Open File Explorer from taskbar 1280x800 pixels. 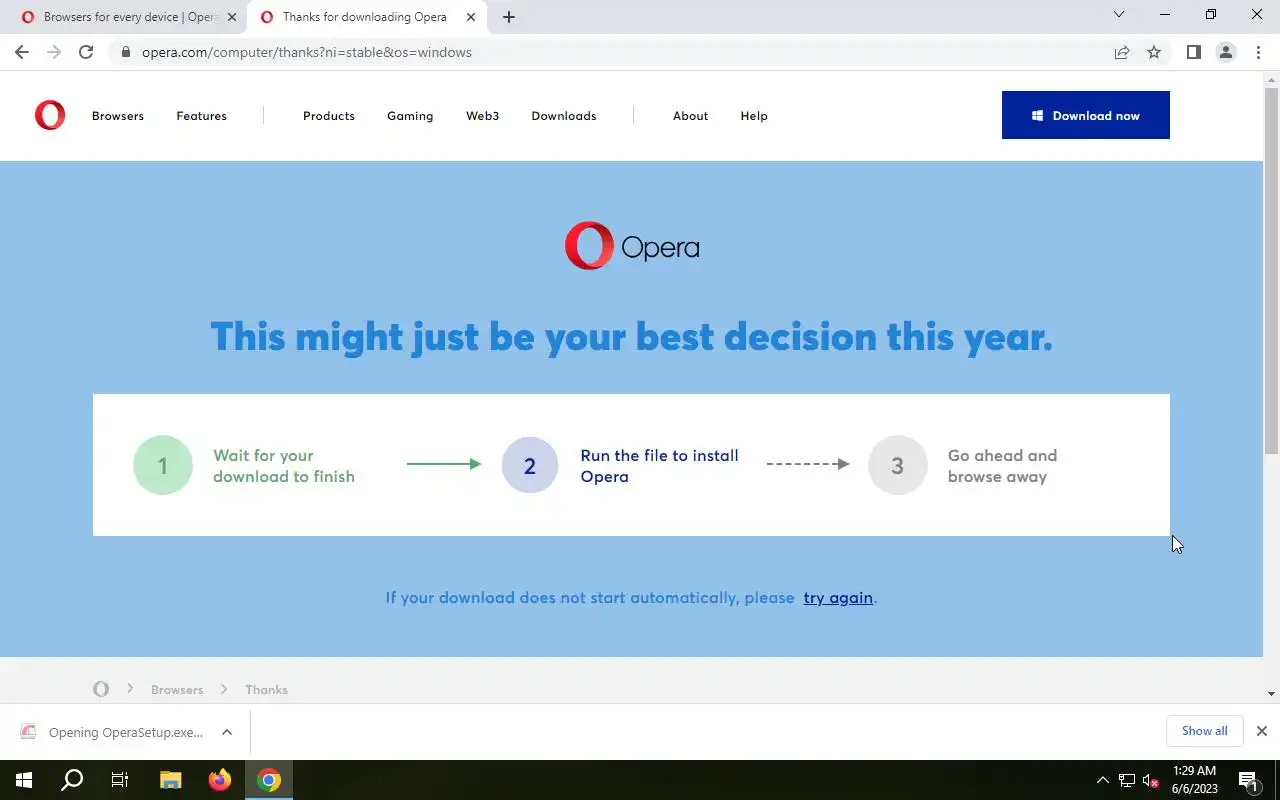click(171, 780)
